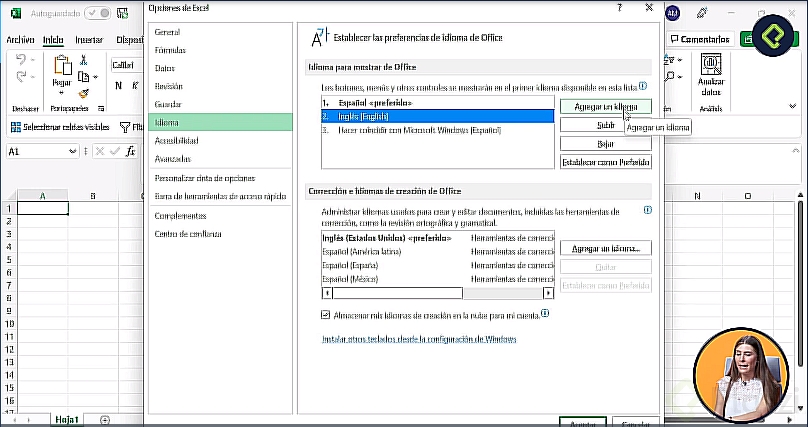Select column A header in spreadsheet
Image resolution: width=808 pixels, height=427 pixels.
pyautogui.click(x=42, y=196)
